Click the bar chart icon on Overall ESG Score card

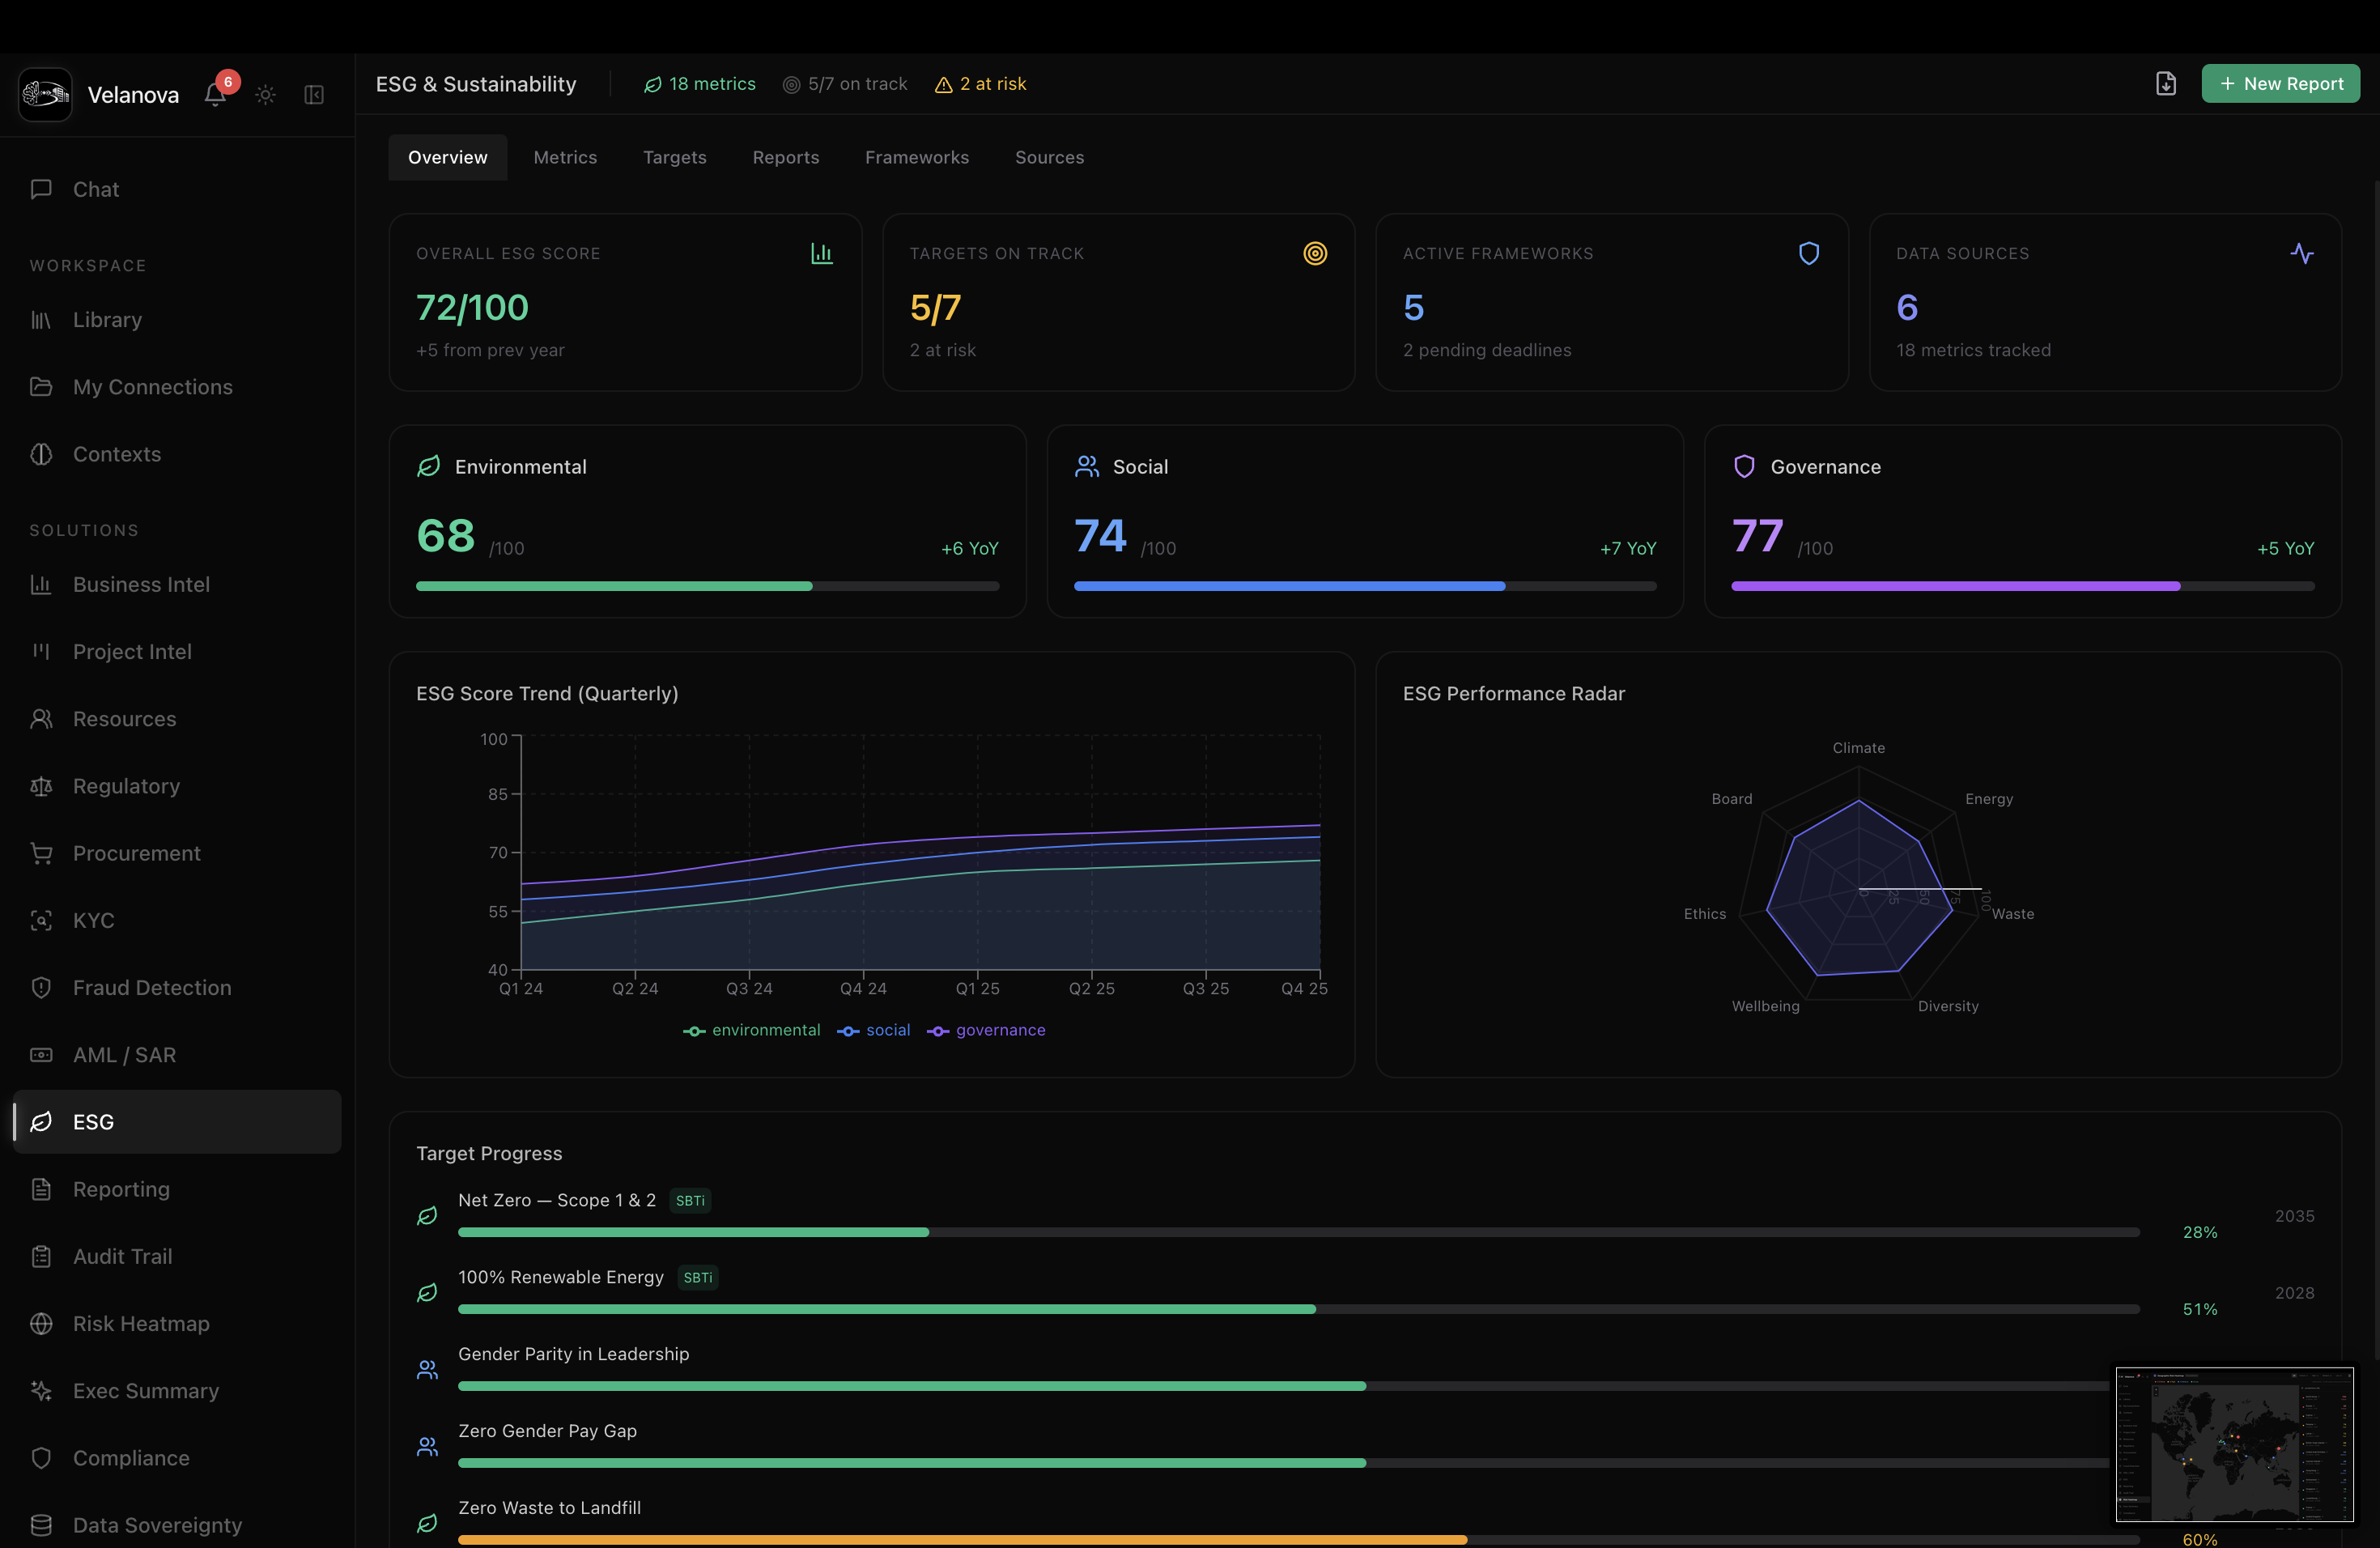[822, 253]
